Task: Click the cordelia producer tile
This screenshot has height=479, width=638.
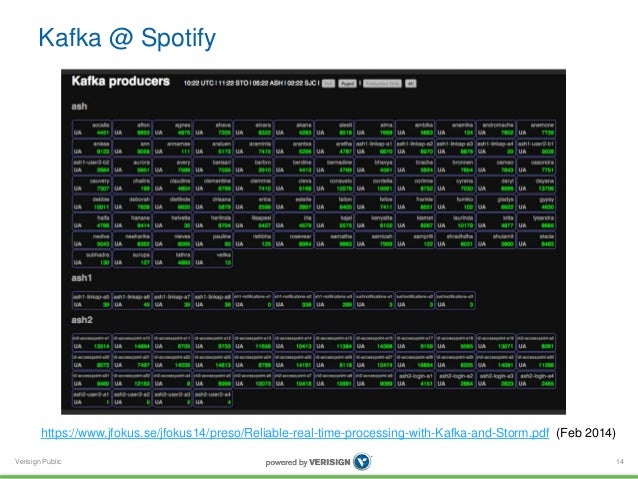Action: click(x=374, y=185)
